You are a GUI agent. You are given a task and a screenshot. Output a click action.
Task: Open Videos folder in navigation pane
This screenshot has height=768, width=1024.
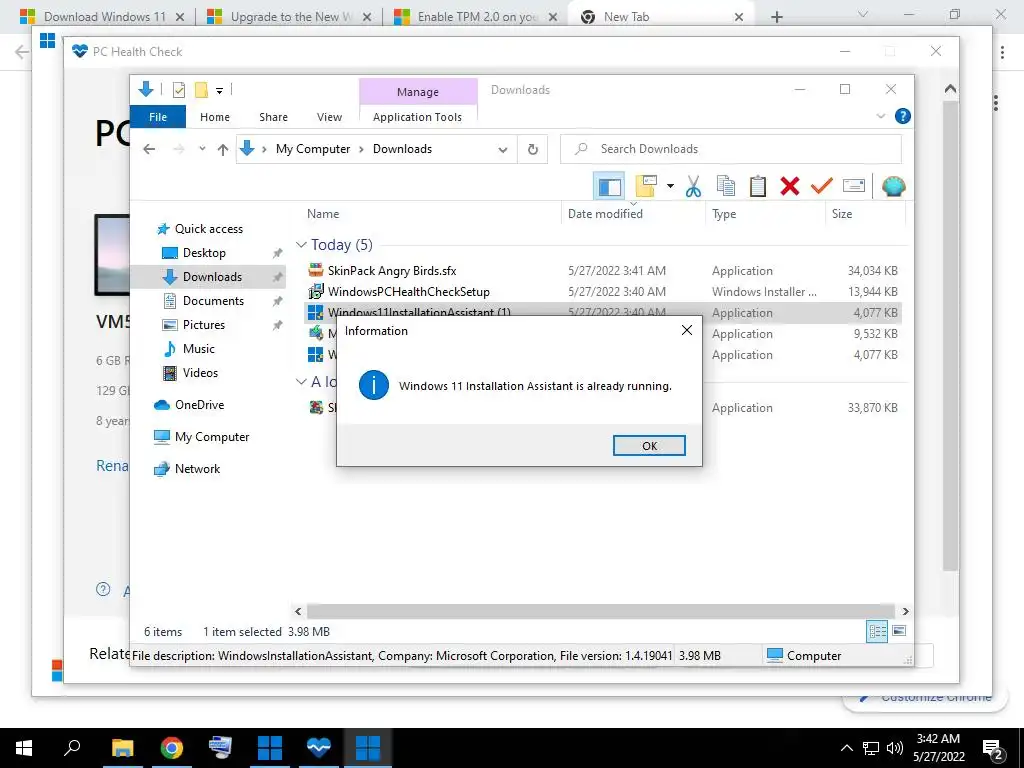point(200,373)
